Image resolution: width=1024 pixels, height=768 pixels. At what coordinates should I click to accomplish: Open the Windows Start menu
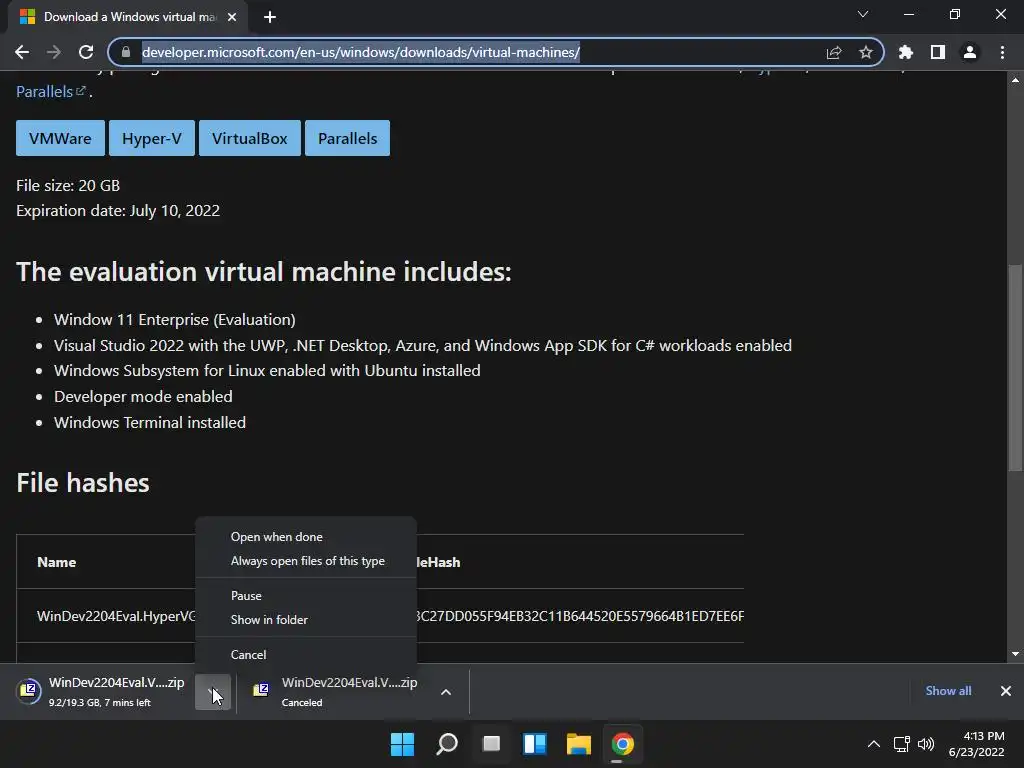[402, 744]
